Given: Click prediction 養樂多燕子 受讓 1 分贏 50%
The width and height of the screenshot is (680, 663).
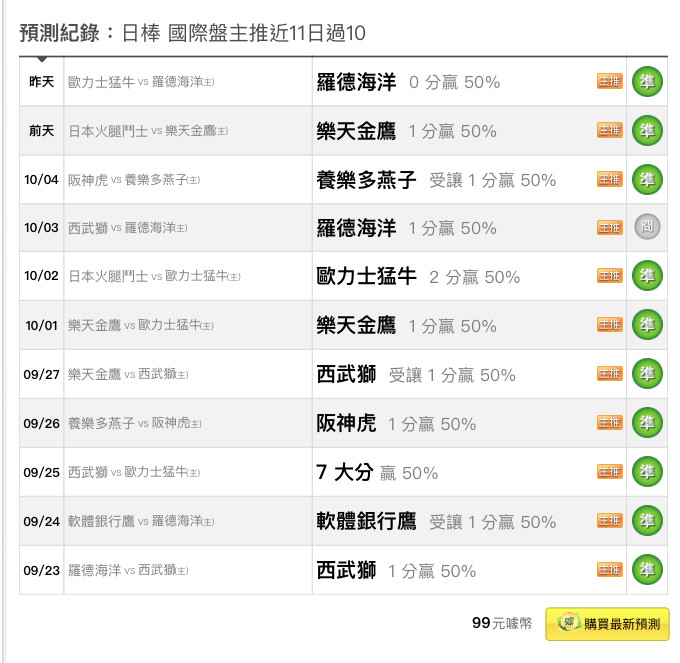Looking at the screenshot, I should point(436,180).
